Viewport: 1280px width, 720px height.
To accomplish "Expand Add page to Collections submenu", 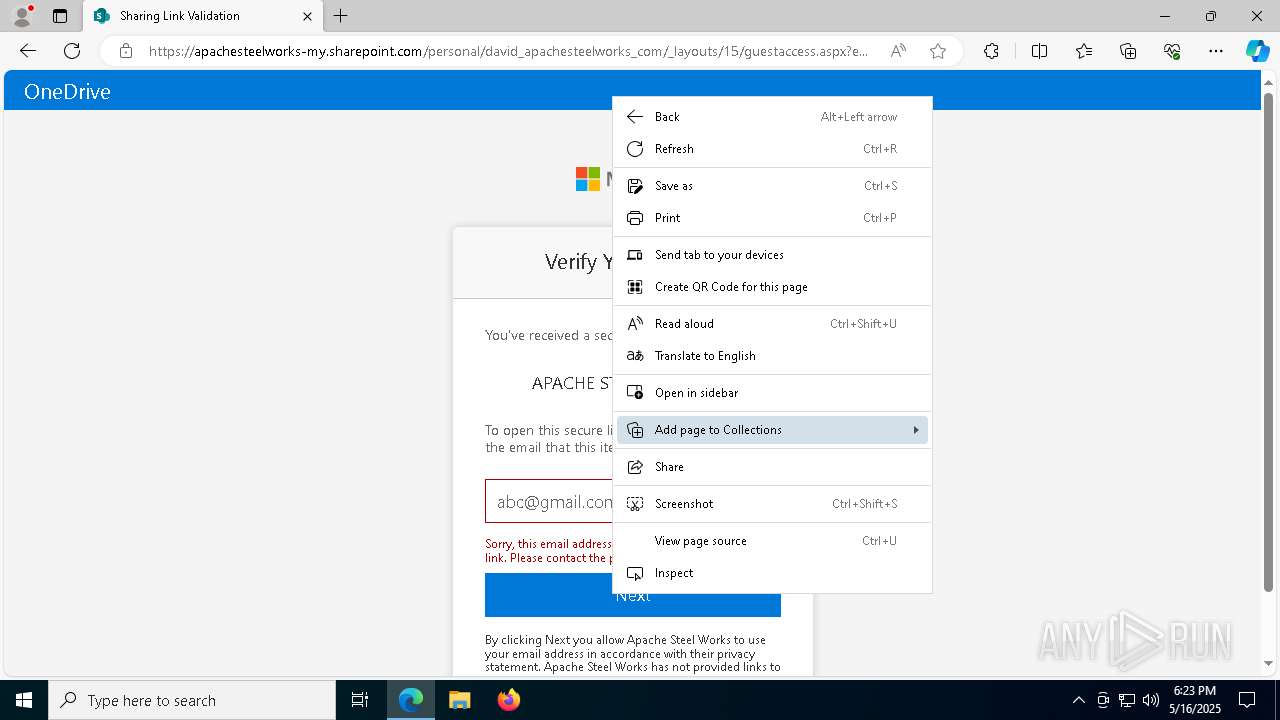I will click(772, 430).
